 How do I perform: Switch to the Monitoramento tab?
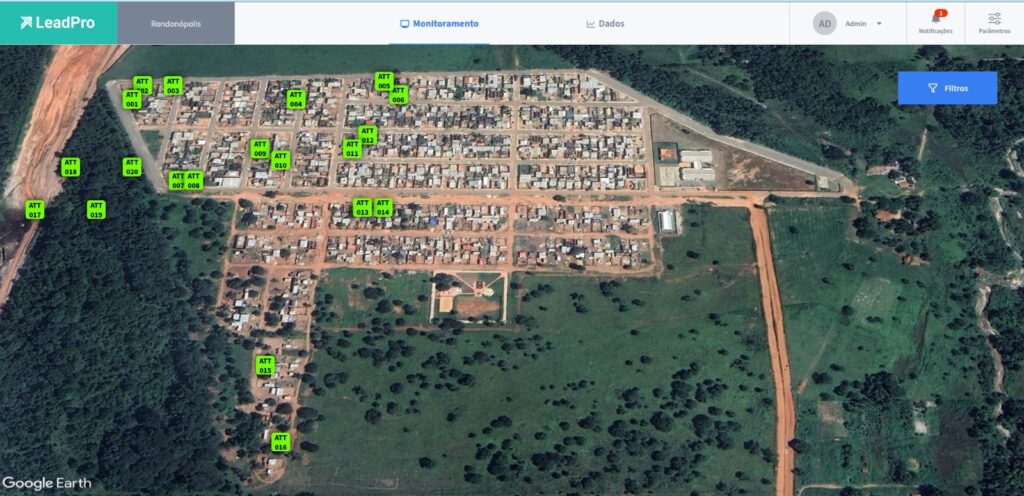pyautogui.click(x=439, y=23)
